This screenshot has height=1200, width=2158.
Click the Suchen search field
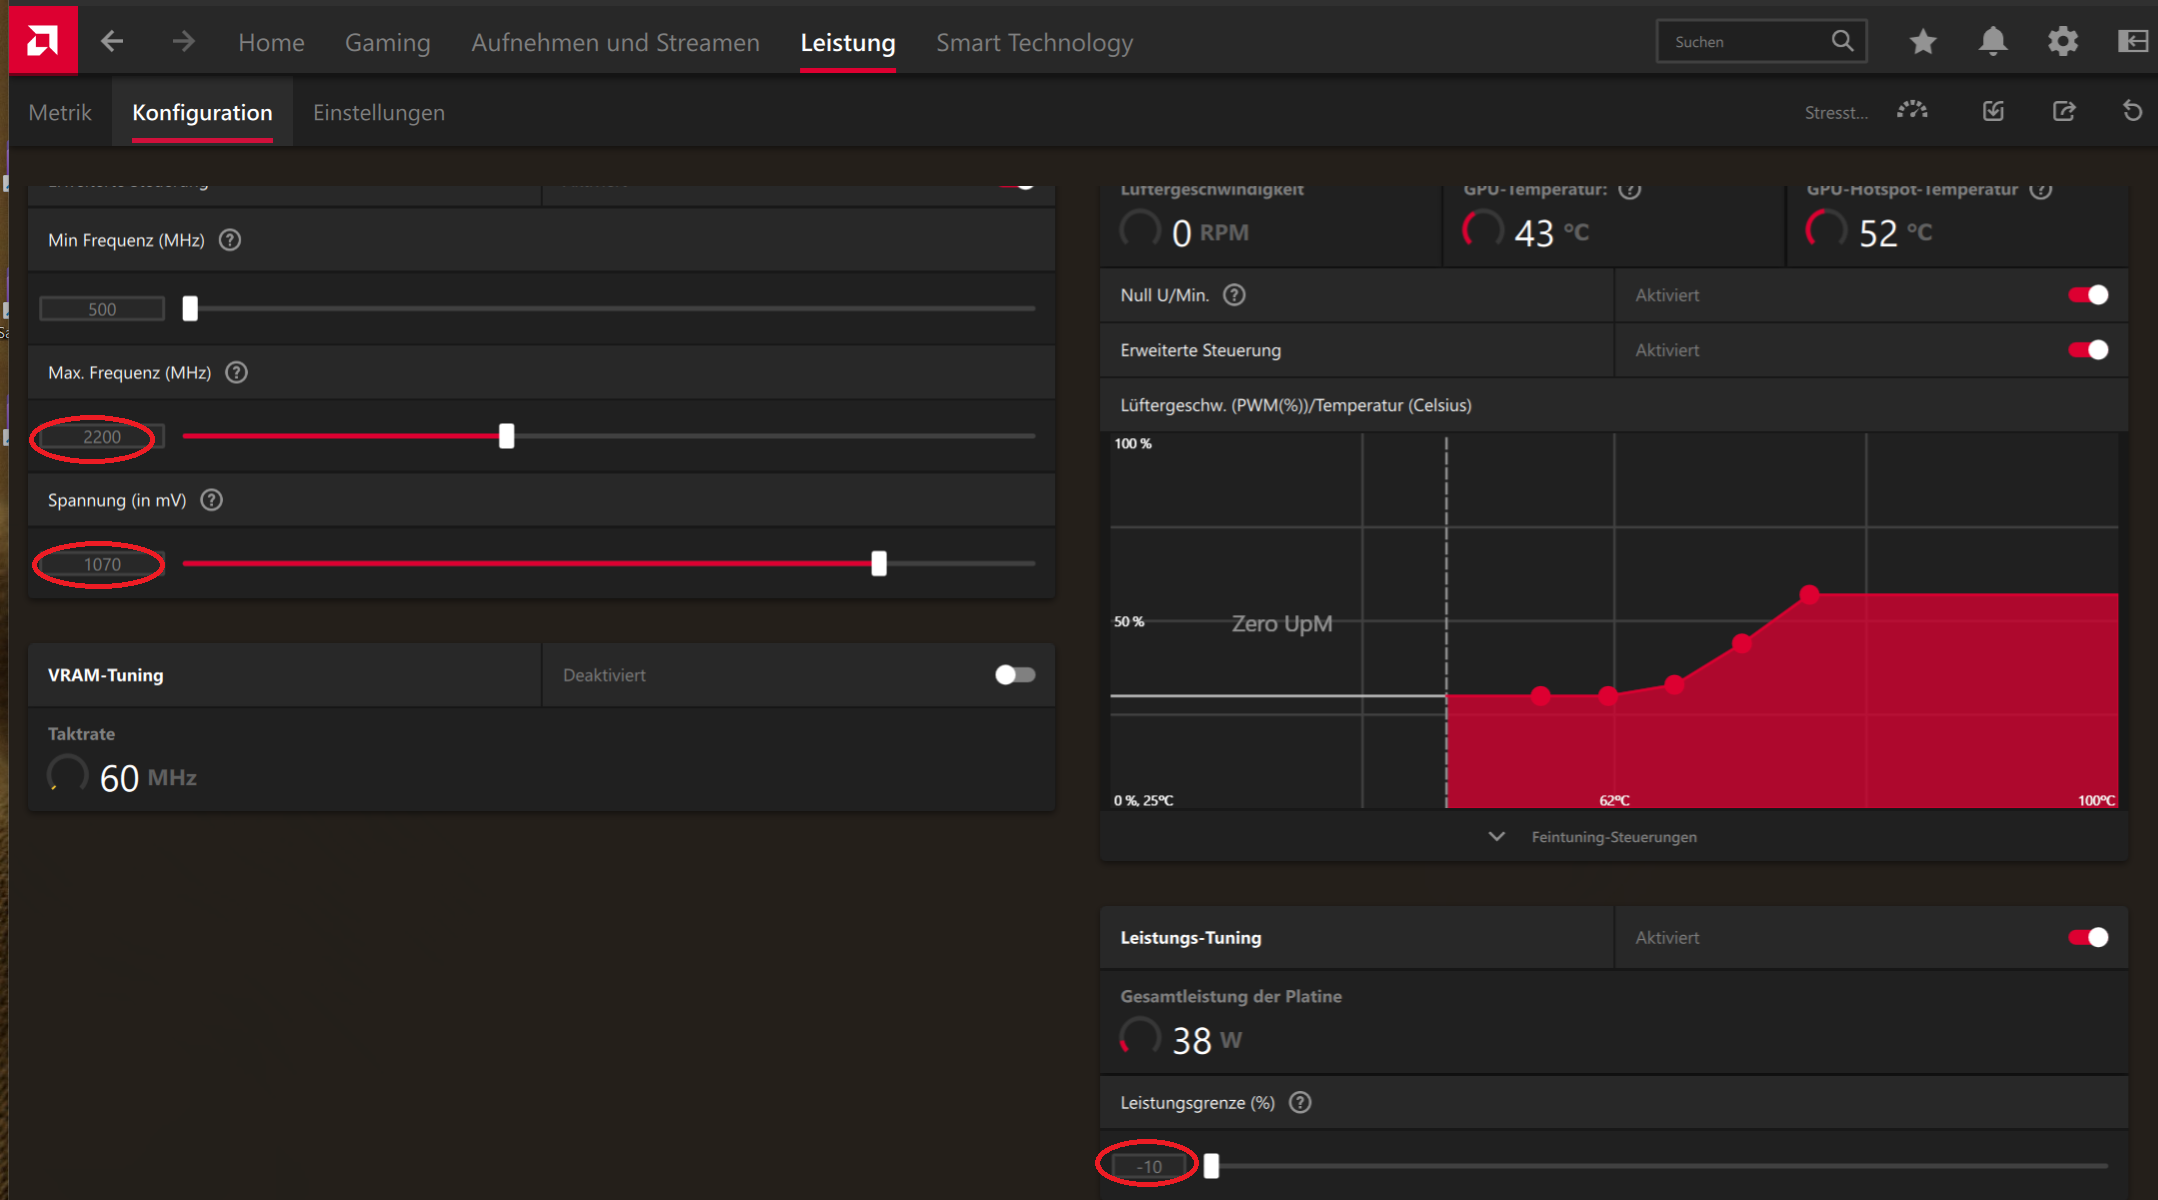point(1745,42)
